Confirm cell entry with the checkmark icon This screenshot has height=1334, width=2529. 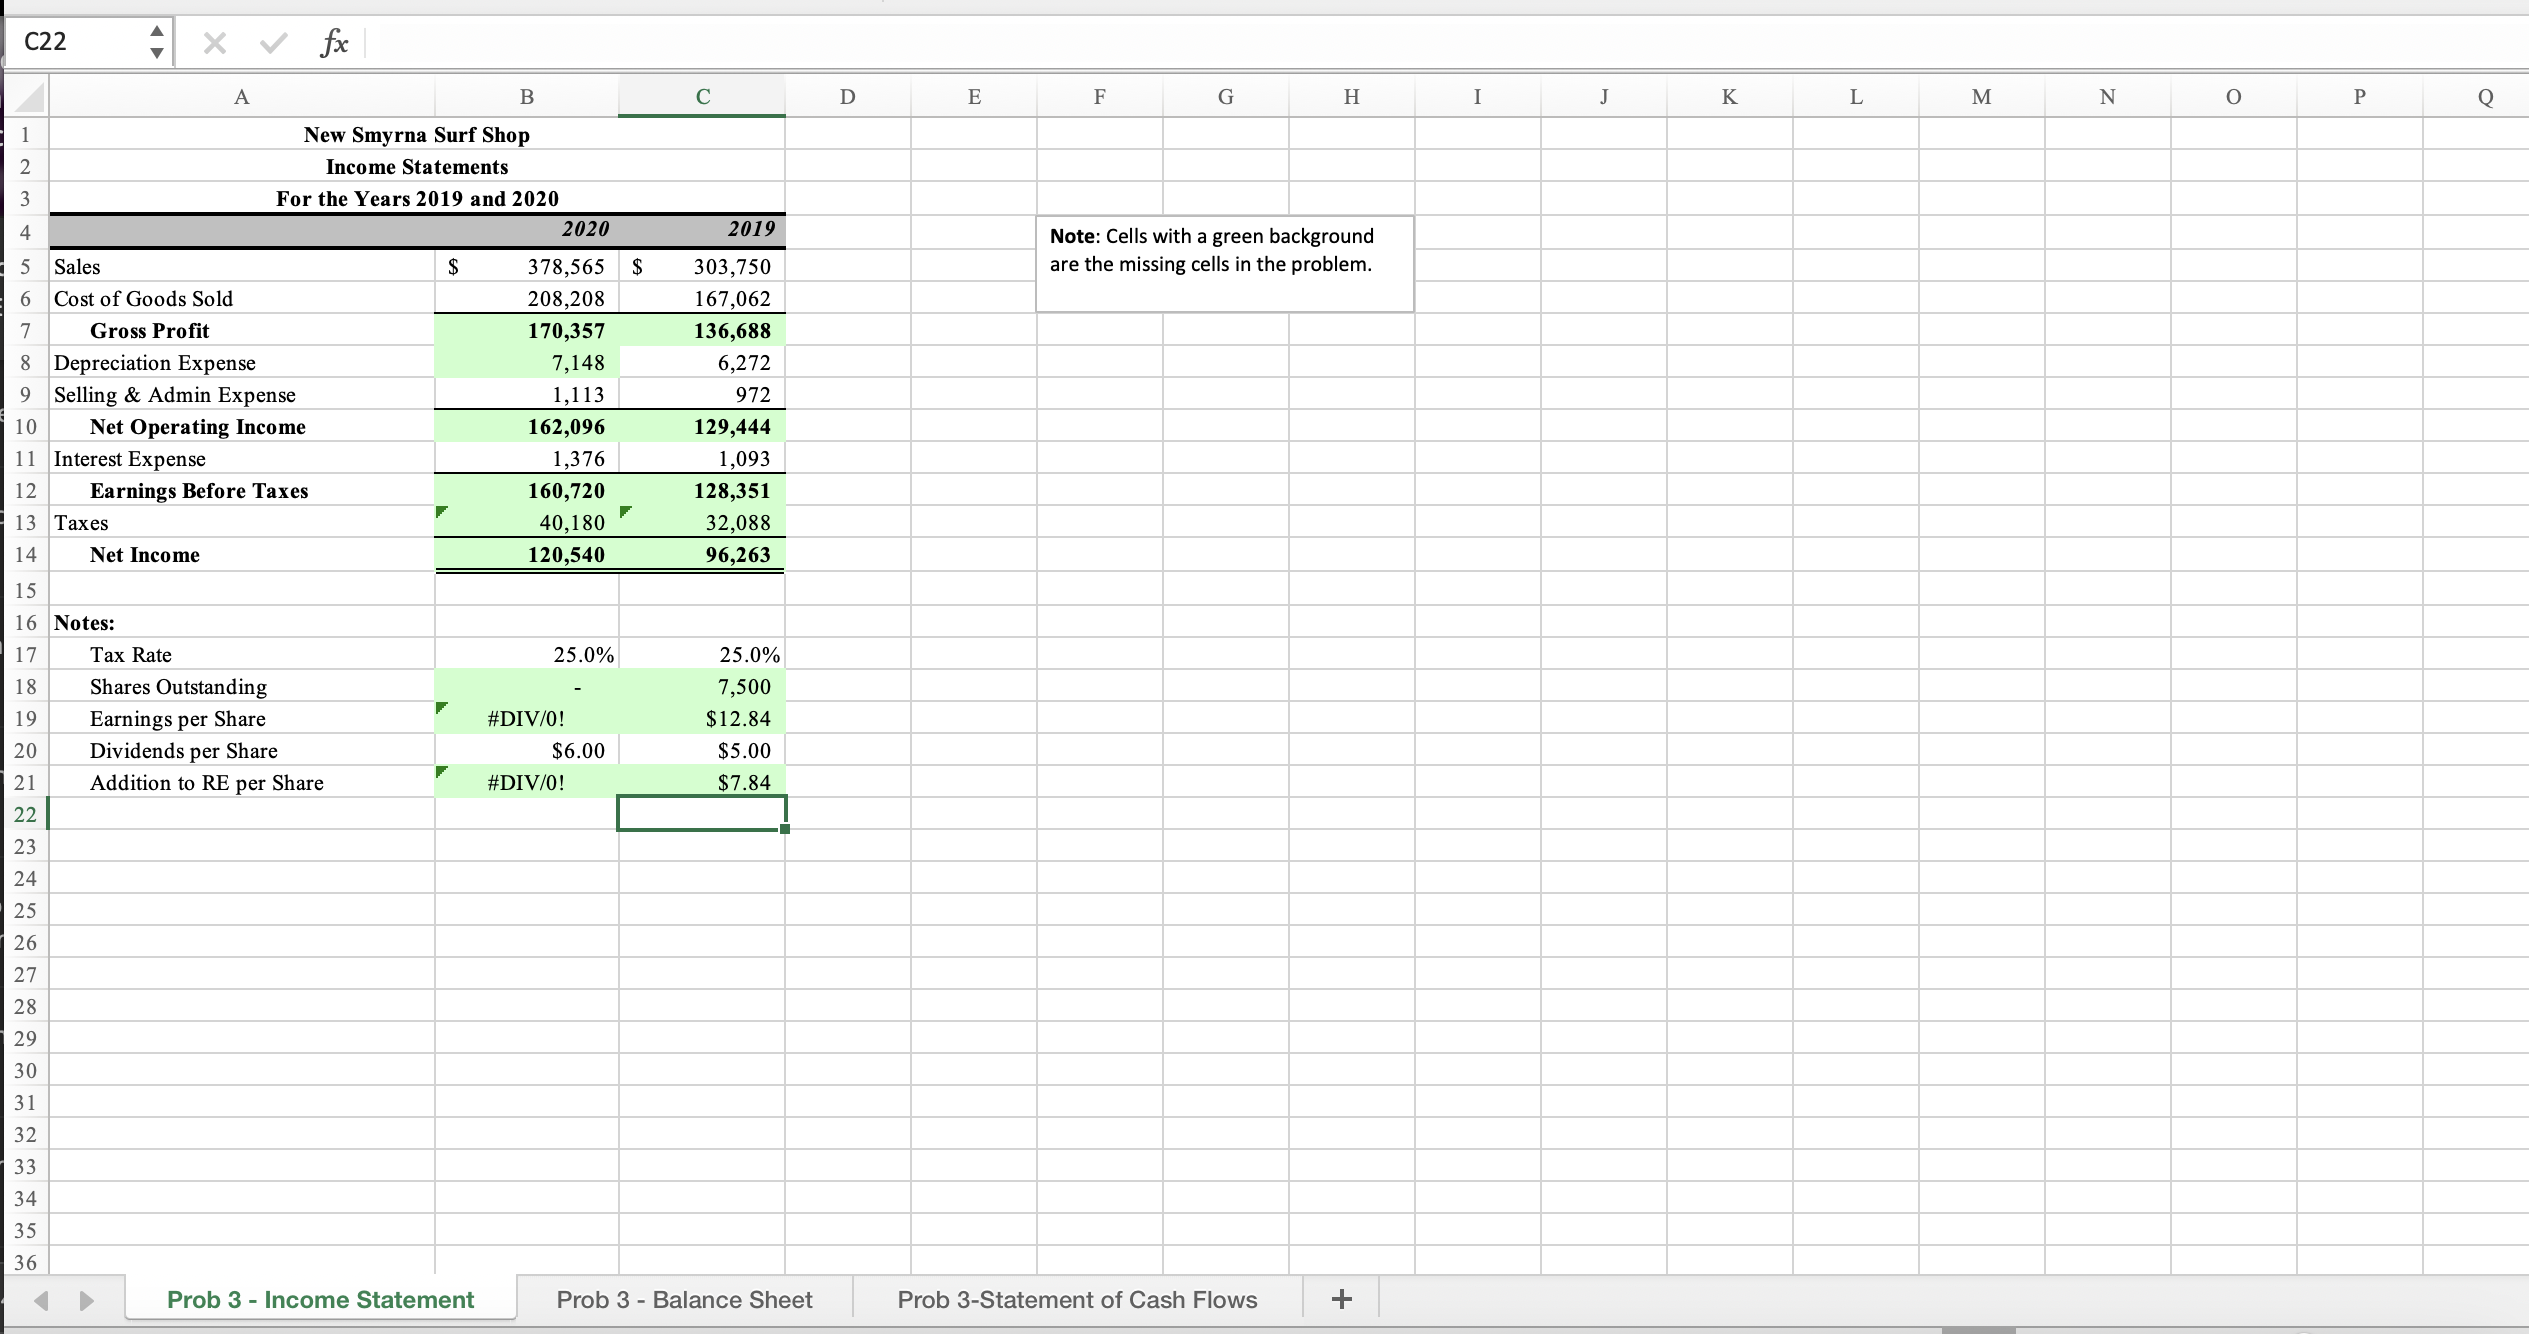[x=271, y=41]
